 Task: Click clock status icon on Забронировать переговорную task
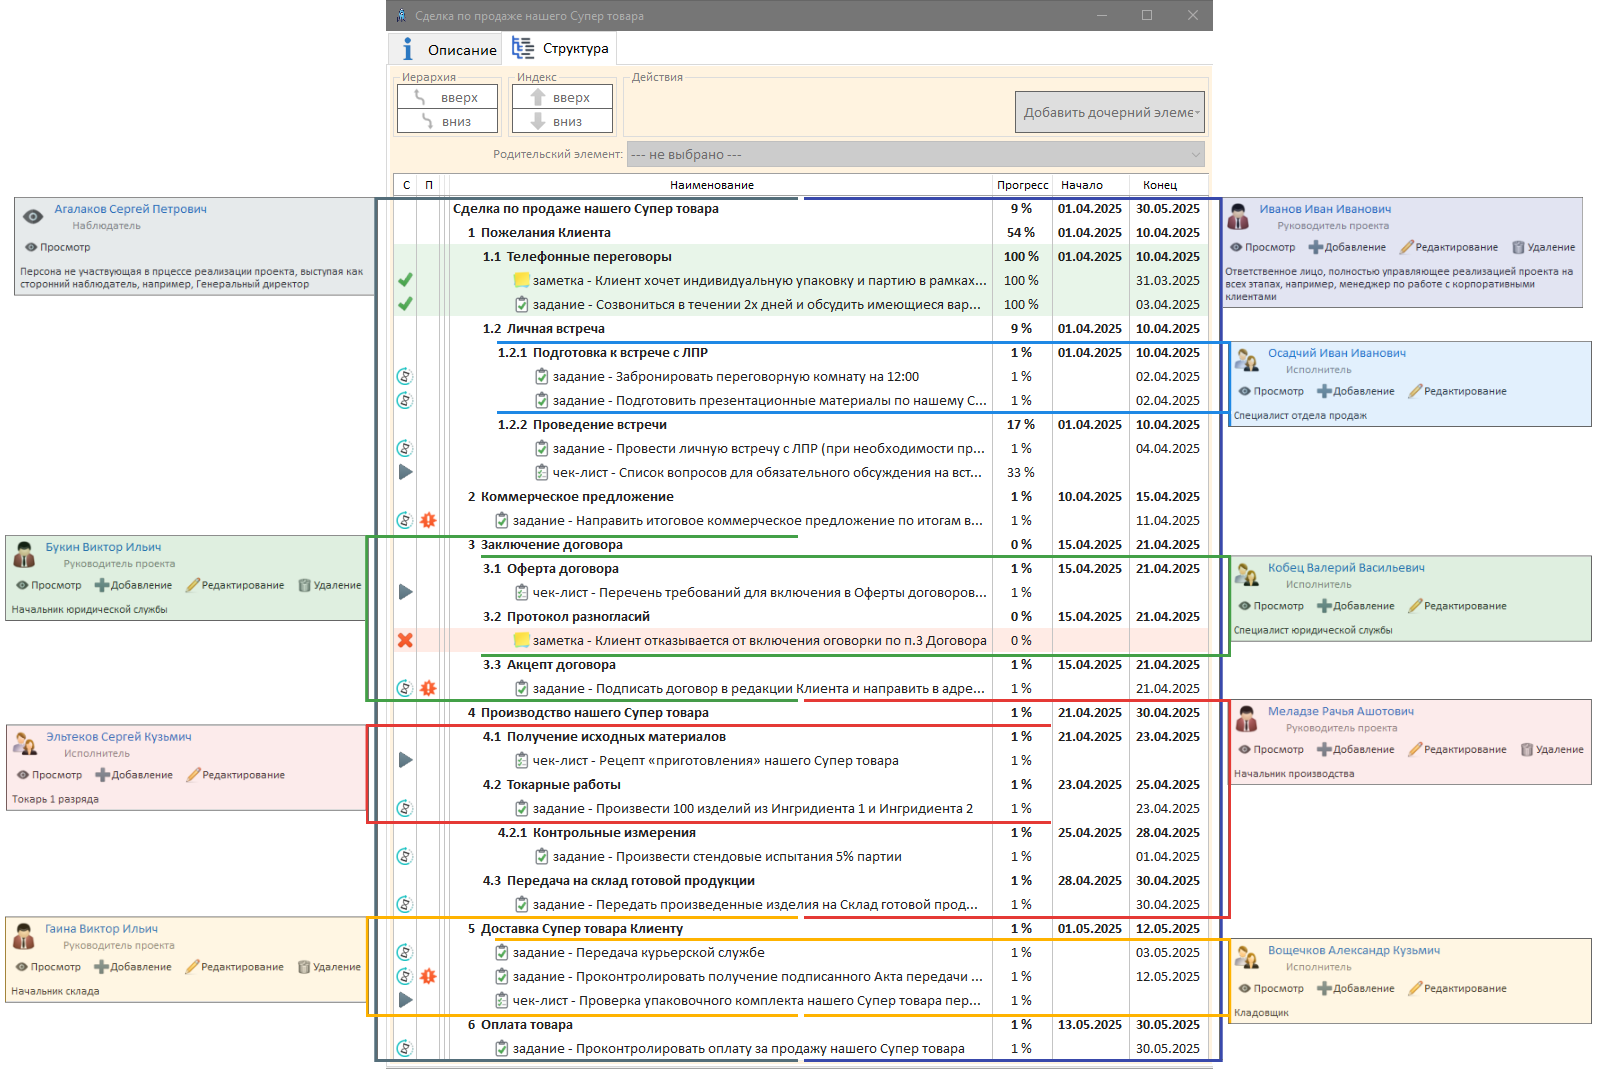pyautogui.click(x=405, y=377)
